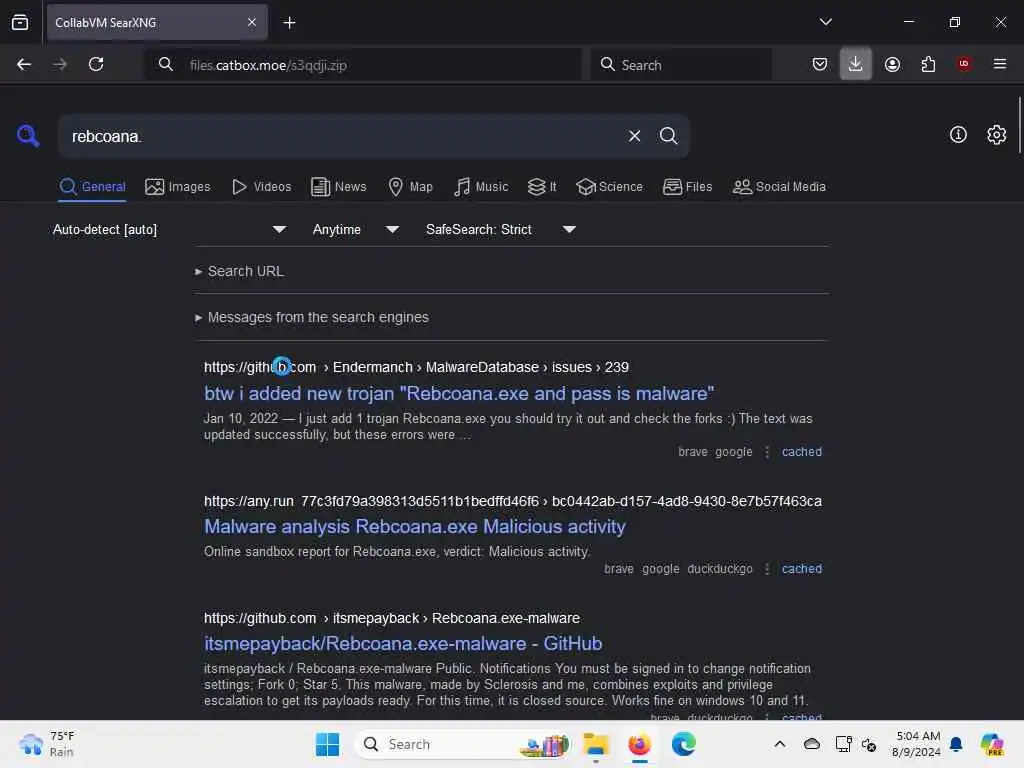The height and width of the screenshot is (768, 1024).
Task: Open Microsoft Edge from taskbar
Action: 683,744
